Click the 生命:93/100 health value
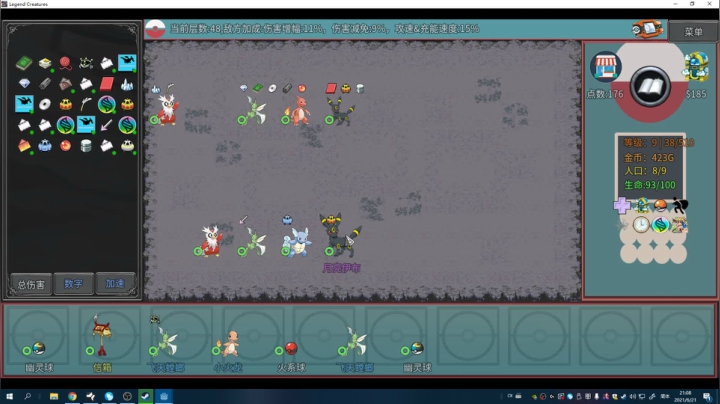 (x=650, y=185)
